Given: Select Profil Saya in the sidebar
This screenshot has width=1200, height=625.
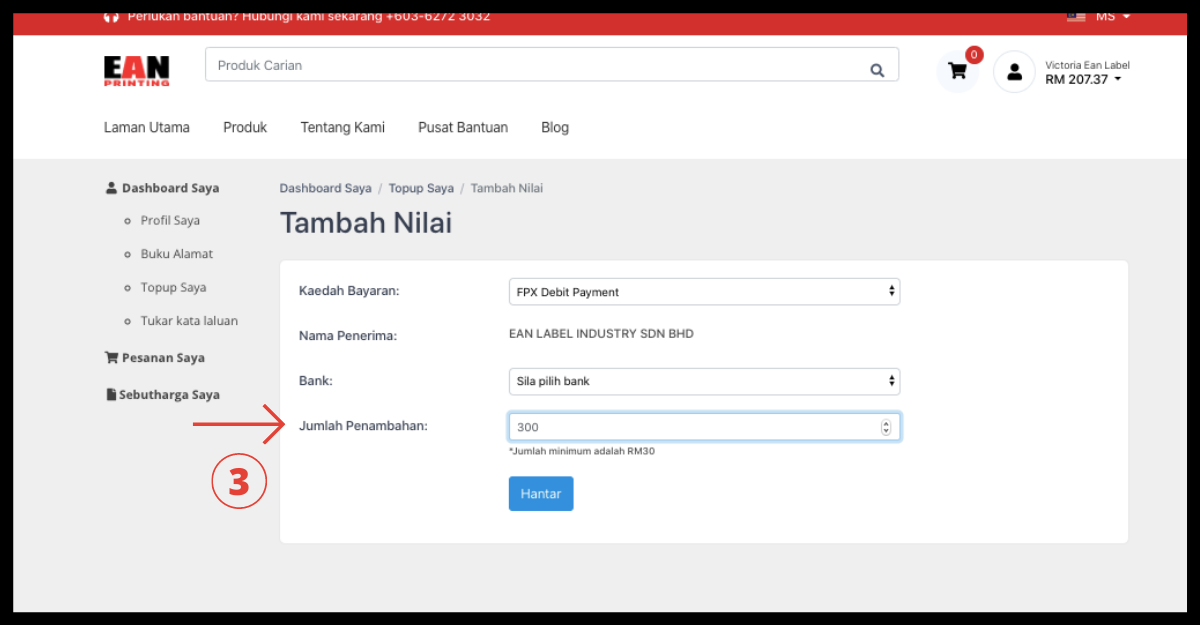Looking at the screenshot, I should 170,221.
